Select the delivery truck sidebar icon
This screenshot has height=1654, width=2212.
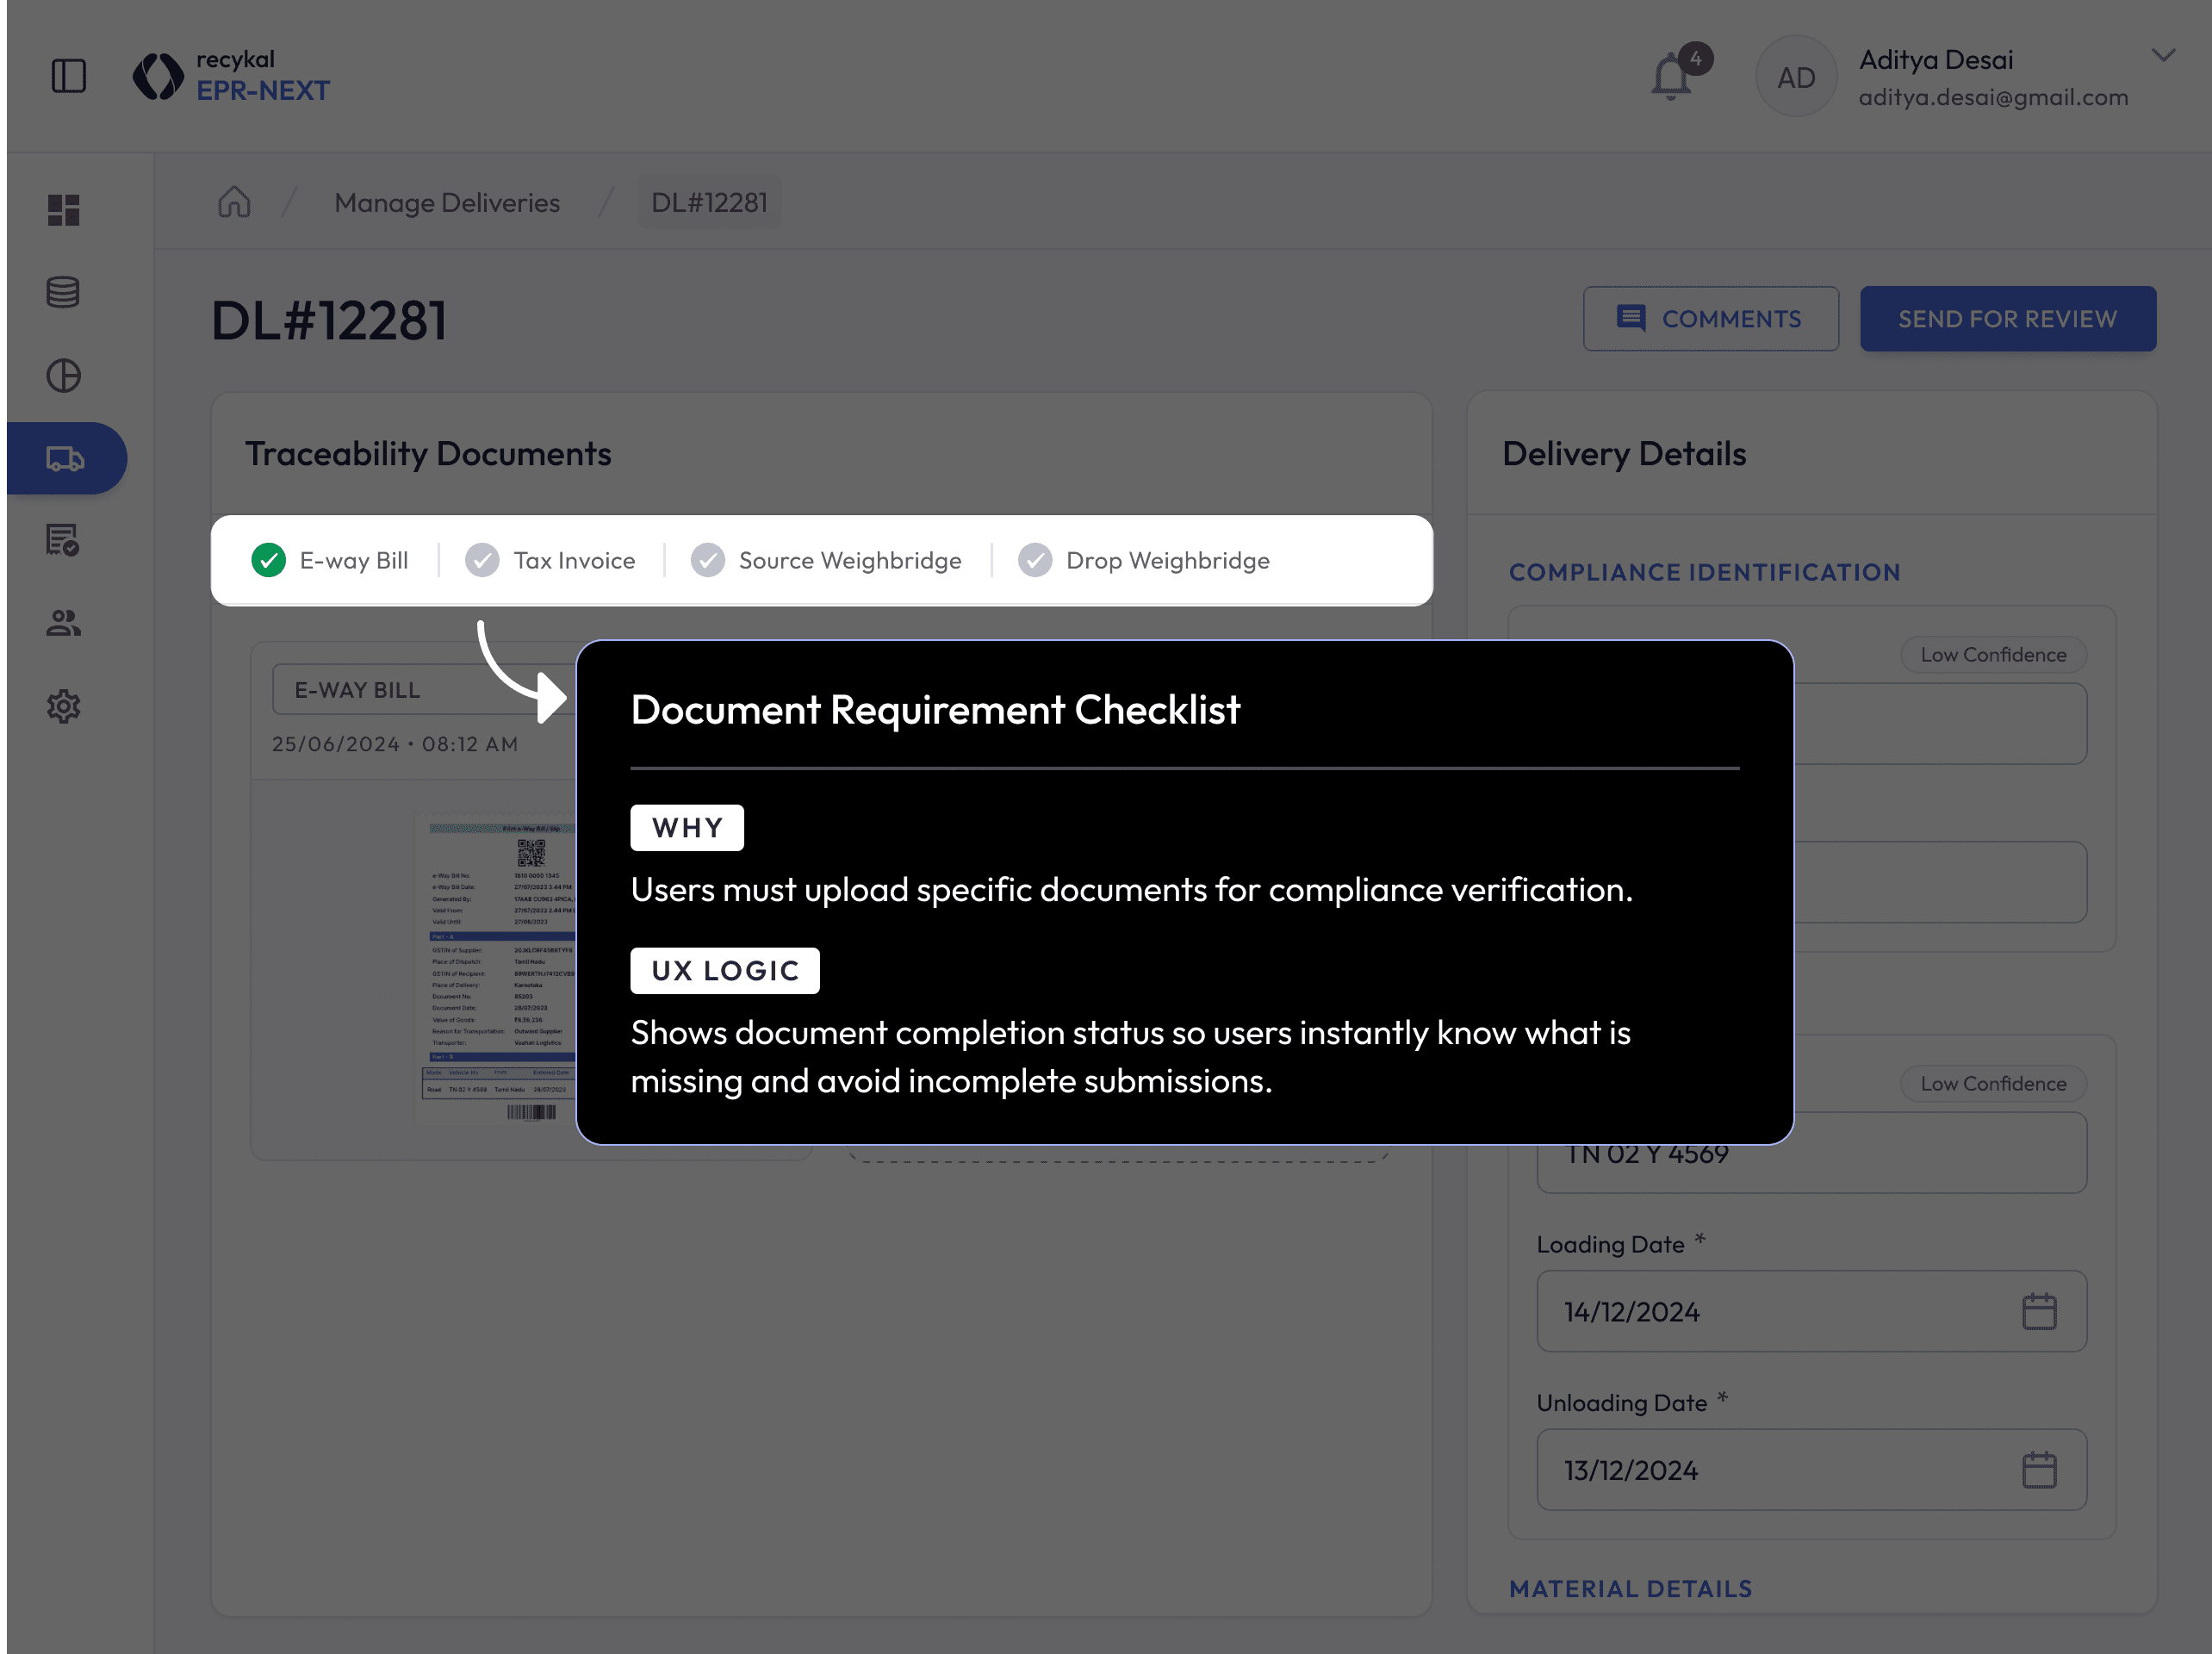(66, 459)
